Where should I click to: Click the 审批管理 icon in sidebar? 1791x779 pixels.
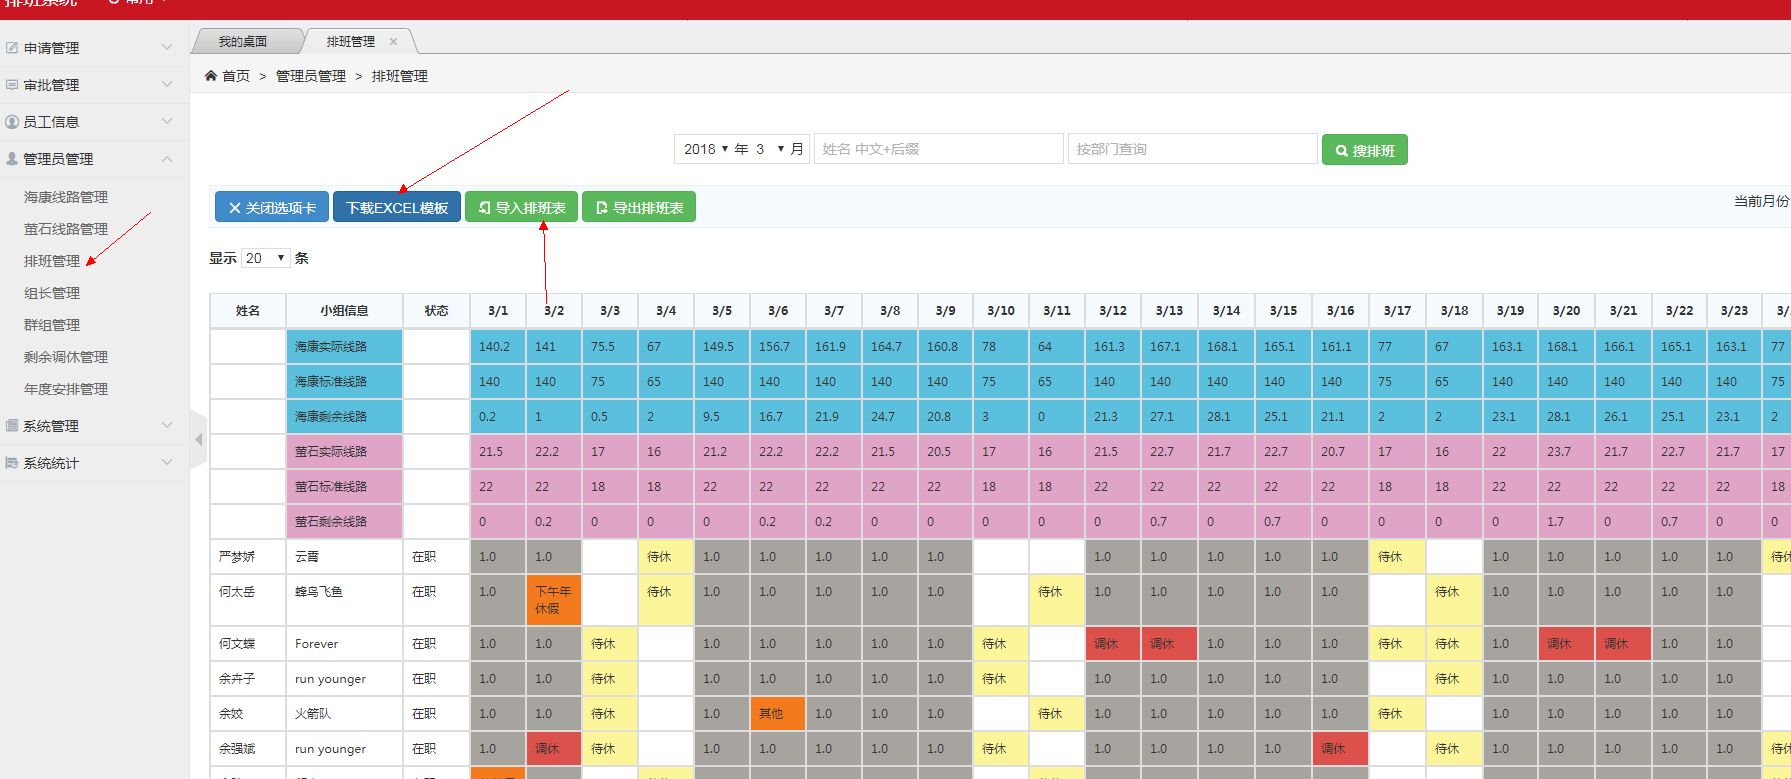tap(12, 85)
